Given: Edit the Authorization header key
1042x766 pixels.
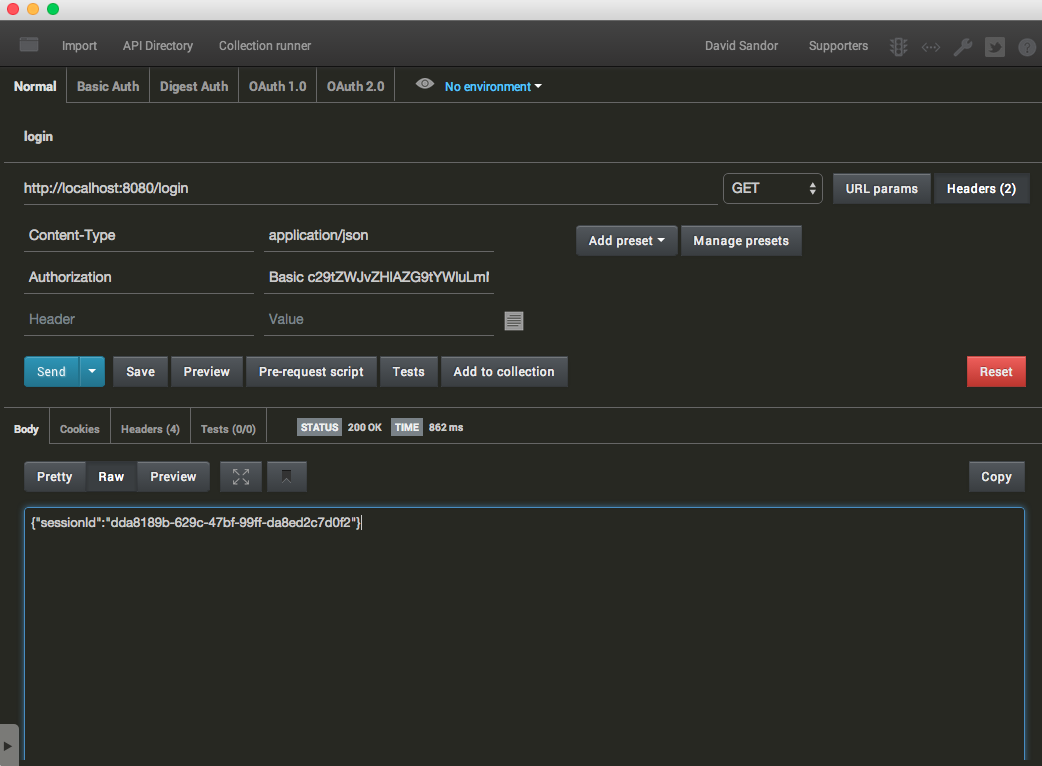Looking at the screenshot, I should 139,277.
